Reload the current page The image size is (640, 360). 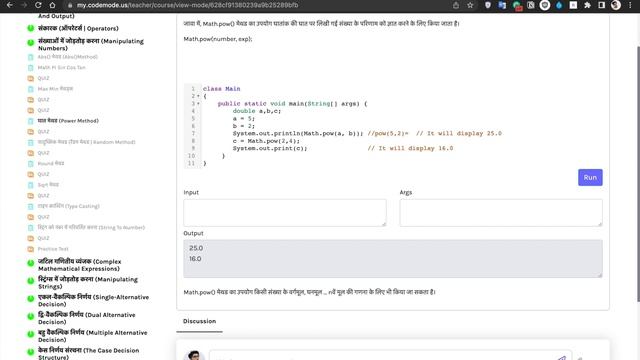tap(38, 5)
